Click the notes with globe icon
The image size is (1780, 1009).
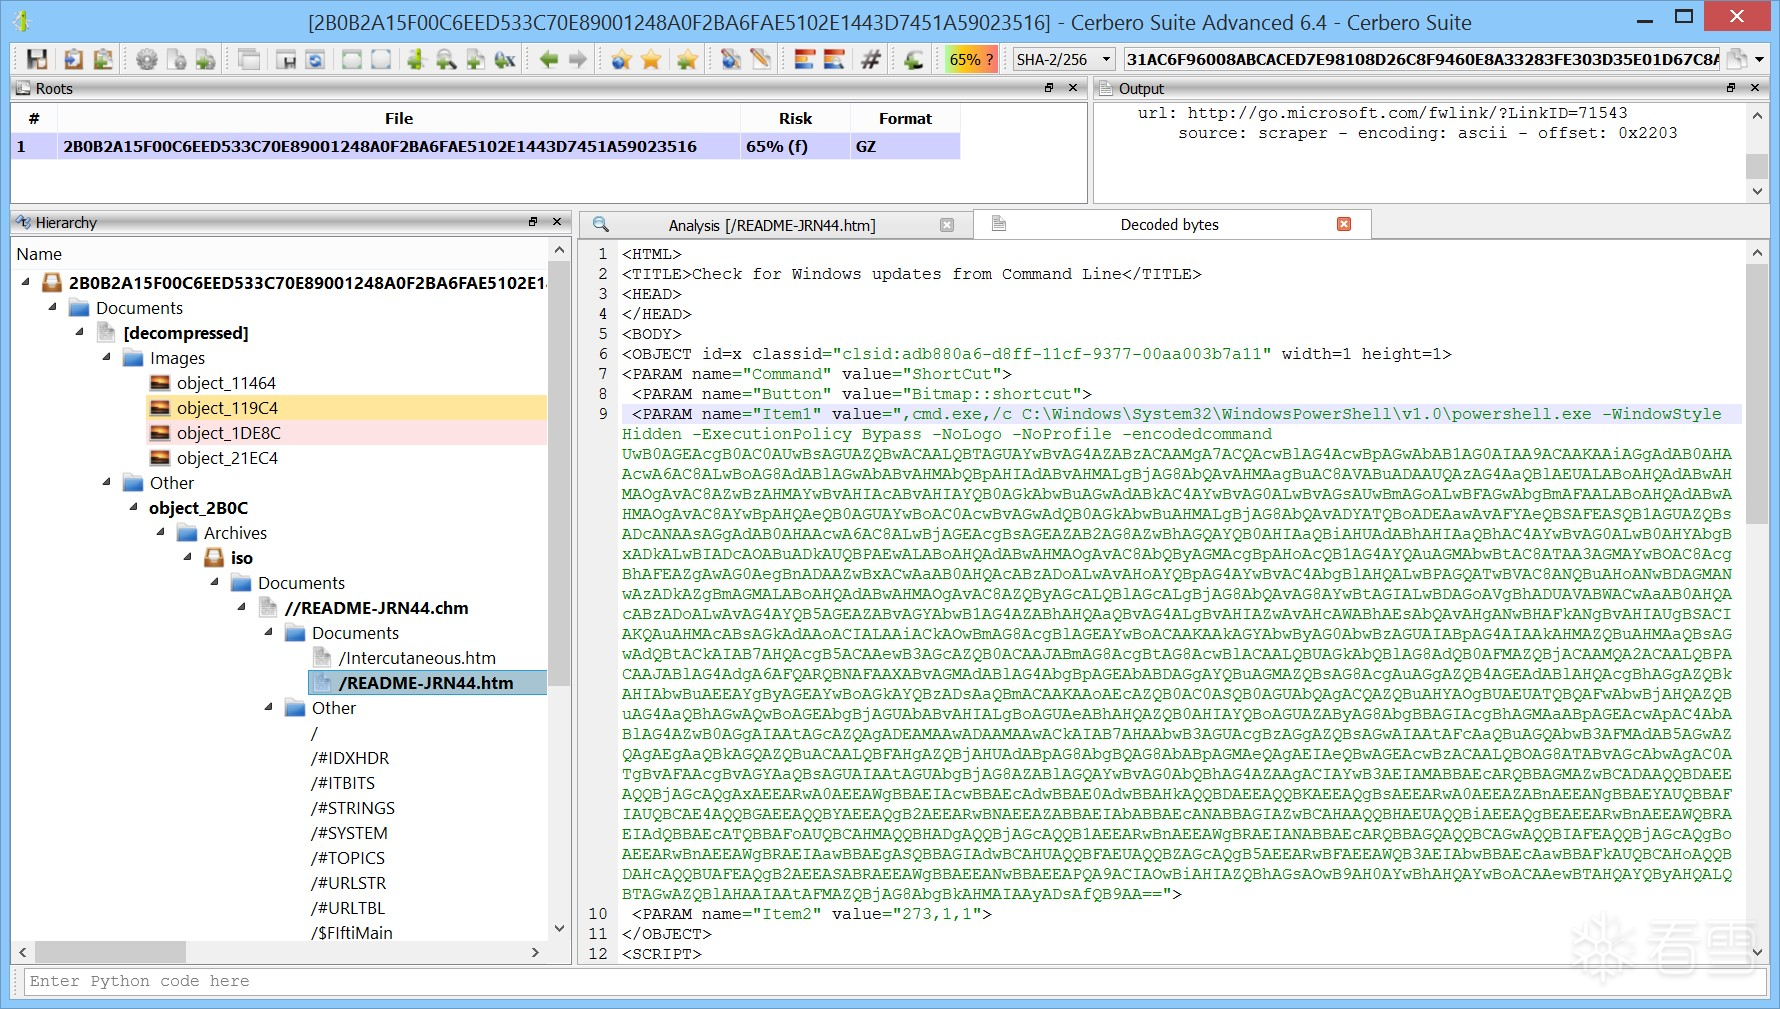(x=731, y=60)
